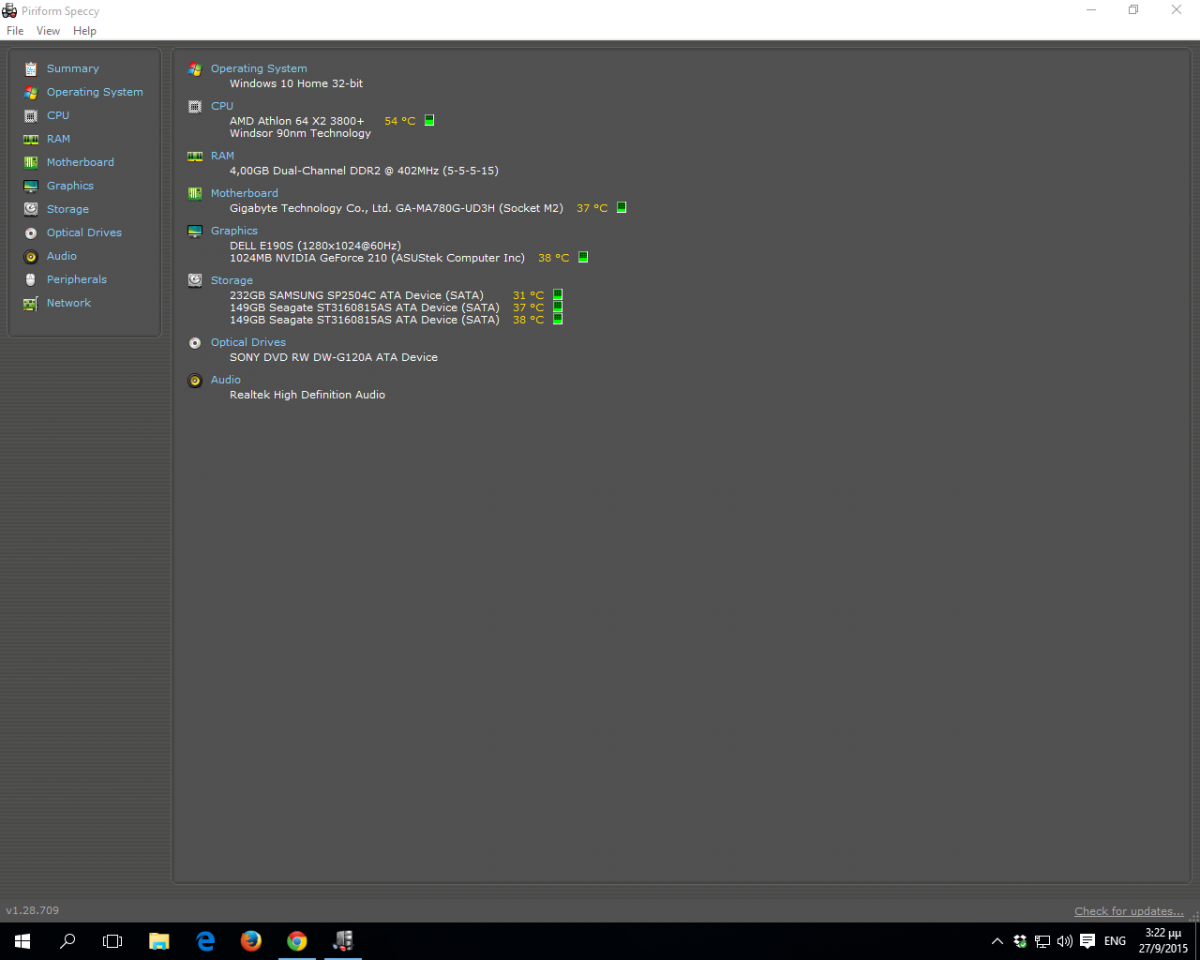Open Task View from the taskbar
This screenshot has width=1200, height=960.
(x=113, y=941)
